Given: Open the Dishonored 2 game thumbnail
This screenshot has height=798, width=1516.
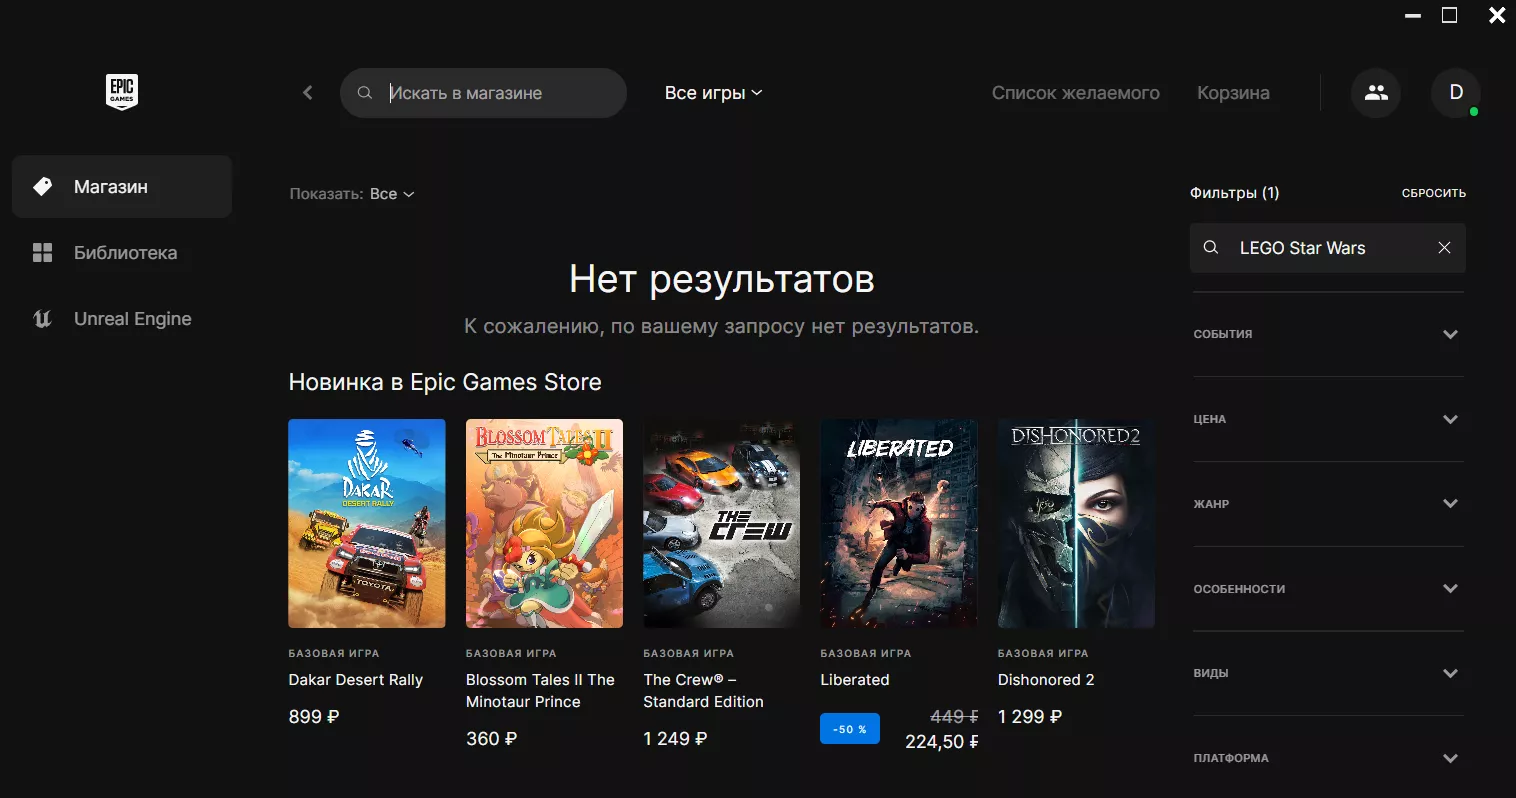Looking at the screenshot, I should pos(1076,523).
